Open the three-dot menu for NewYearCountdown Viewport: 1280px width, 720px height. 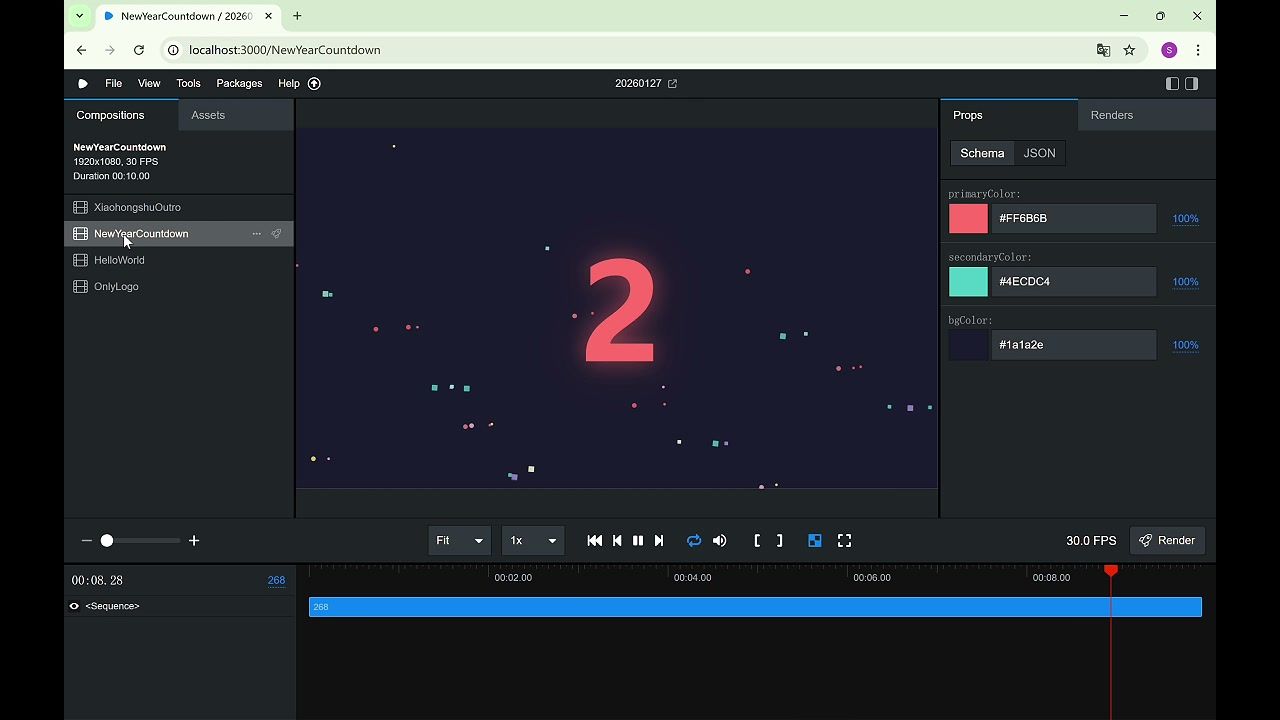pos(257,234)
